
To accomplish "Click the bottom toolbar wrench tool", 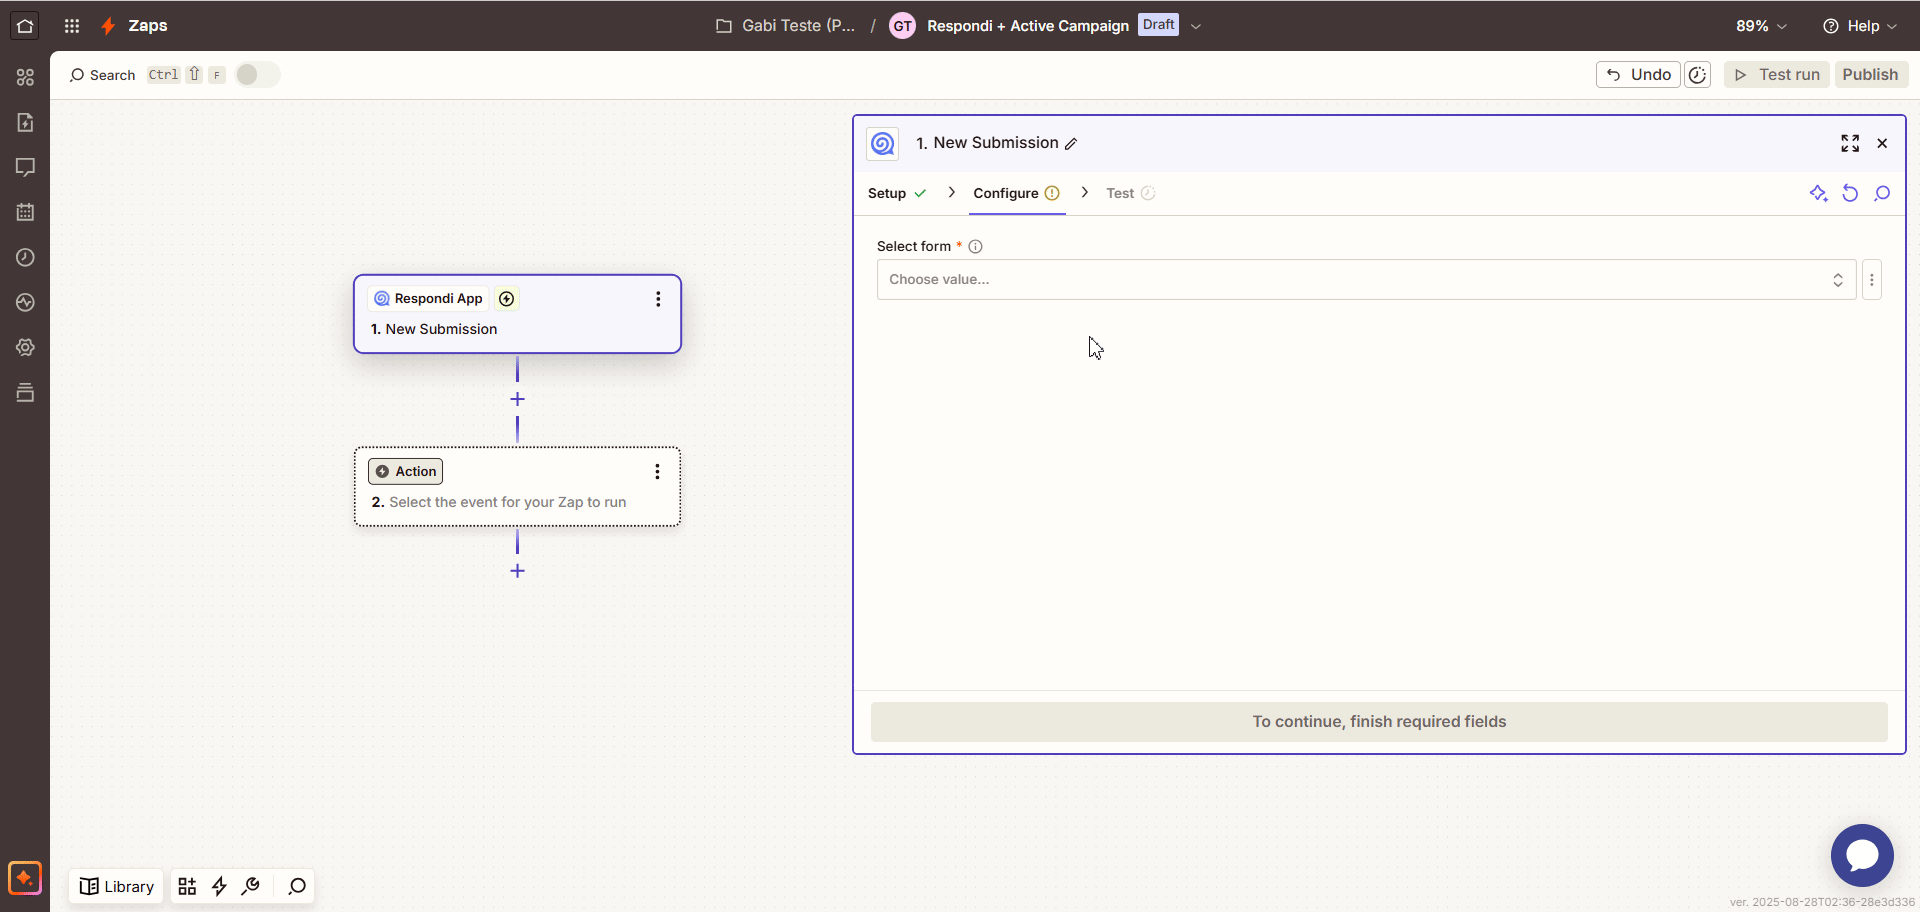I will point(251,886).
